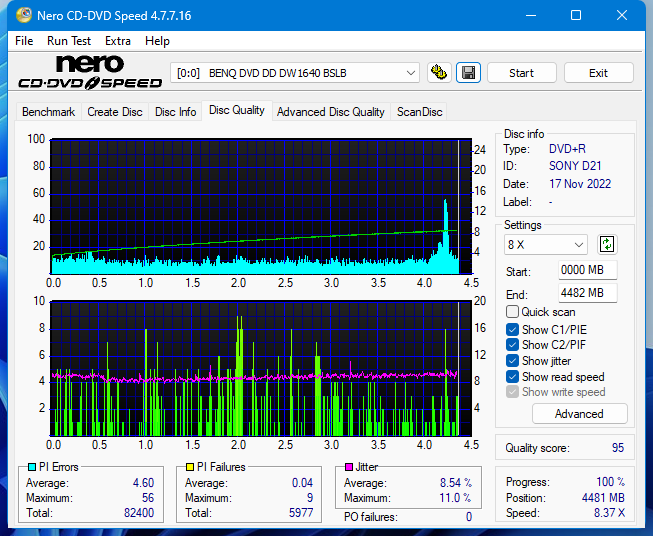Enable the Quick scan checkbox
This screenshot has height=536, width=653.
click(x=512, y=312)
